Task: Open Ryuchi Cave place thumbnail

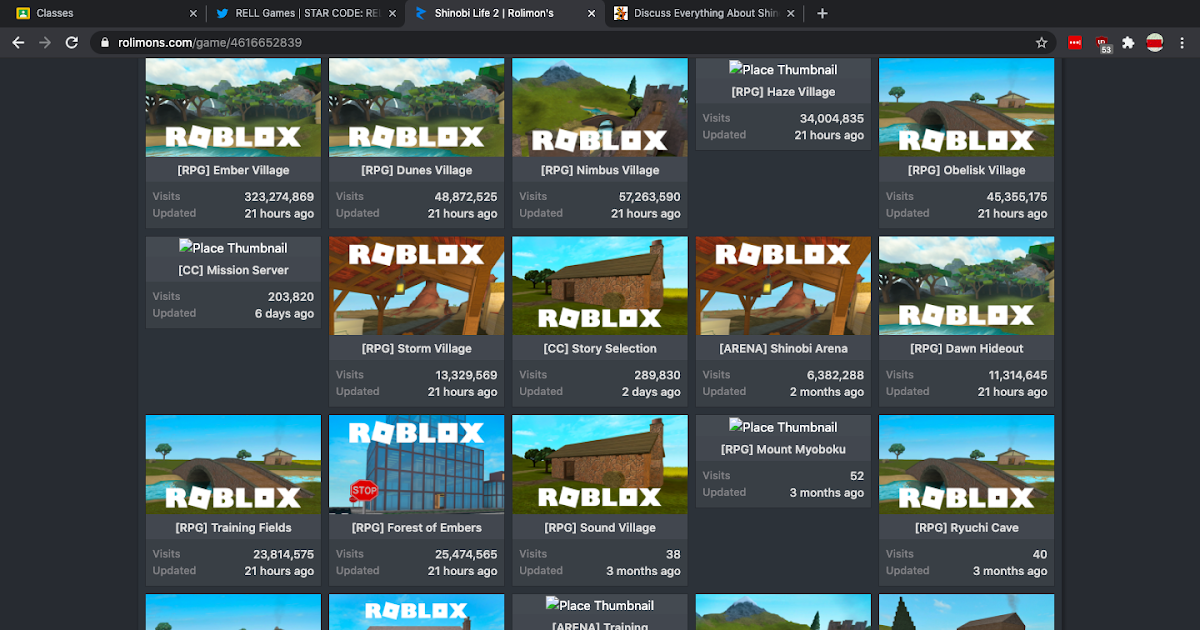Action: click(x=966, y=465)
